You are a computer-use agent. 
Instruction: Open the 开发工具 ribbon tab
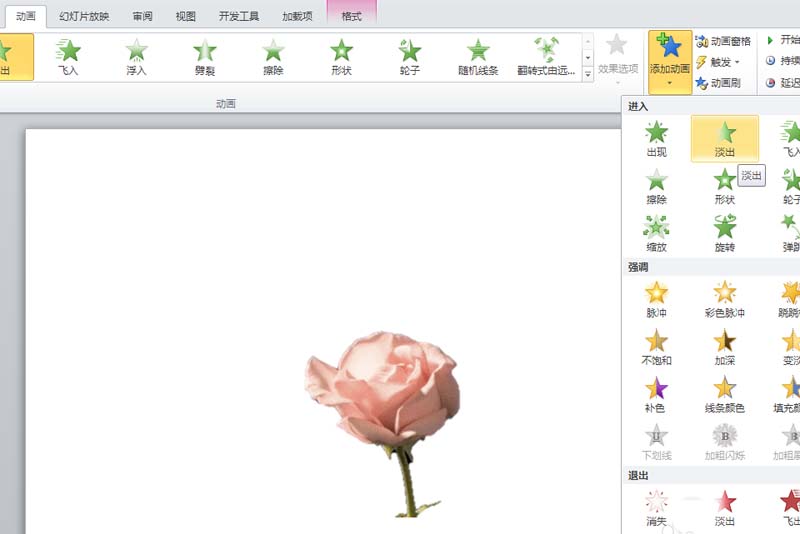(239, 16)
